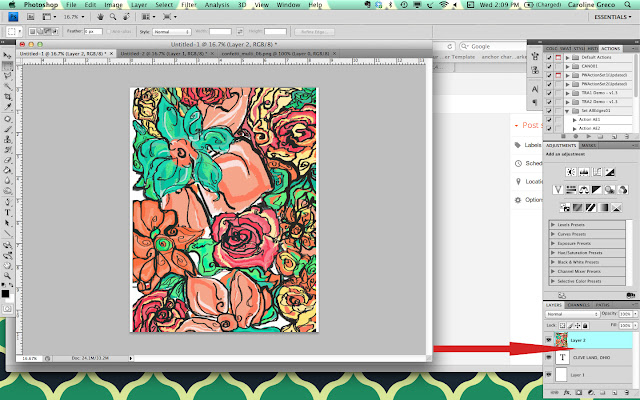This screenshot has width=640, height=400.
Task: Expand Levels Presets list
Action: point(553,225)
